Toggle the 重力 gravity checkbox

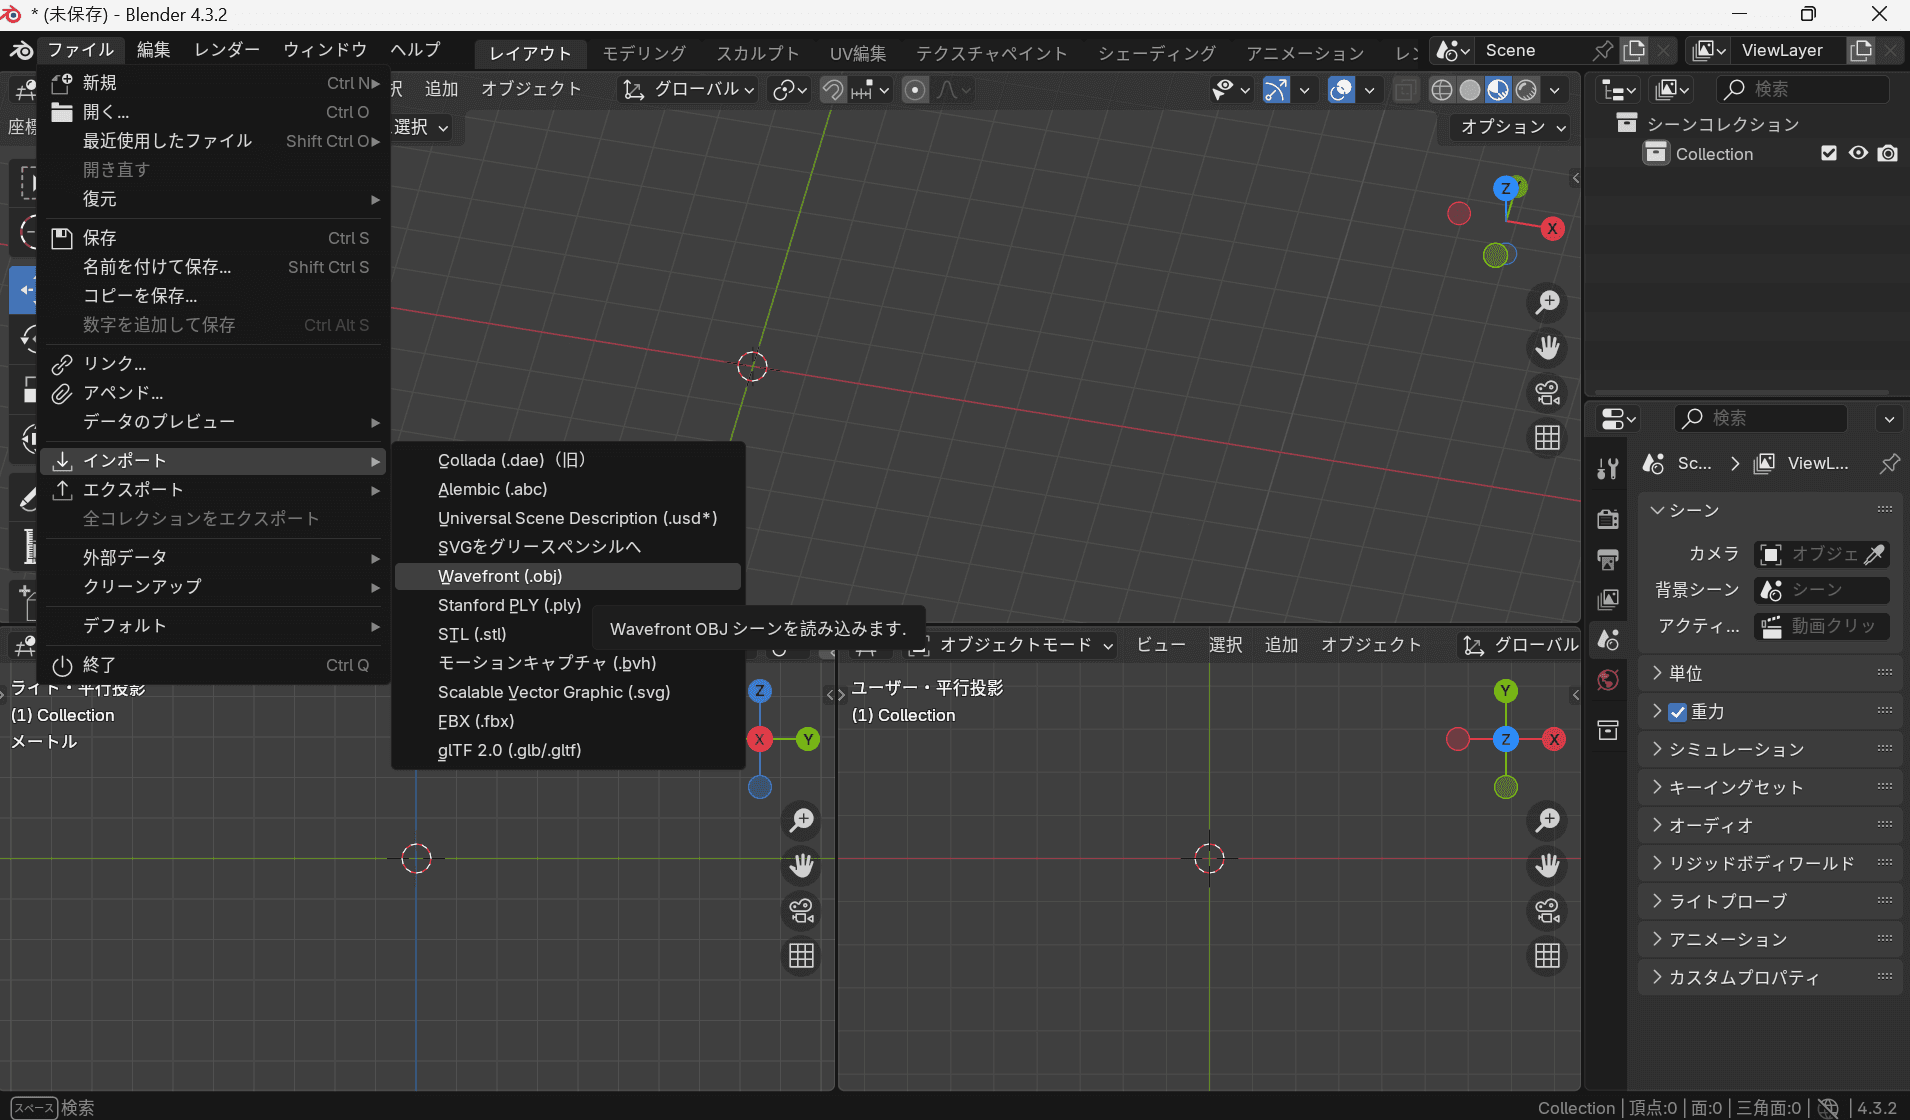tap(1678, 712)
